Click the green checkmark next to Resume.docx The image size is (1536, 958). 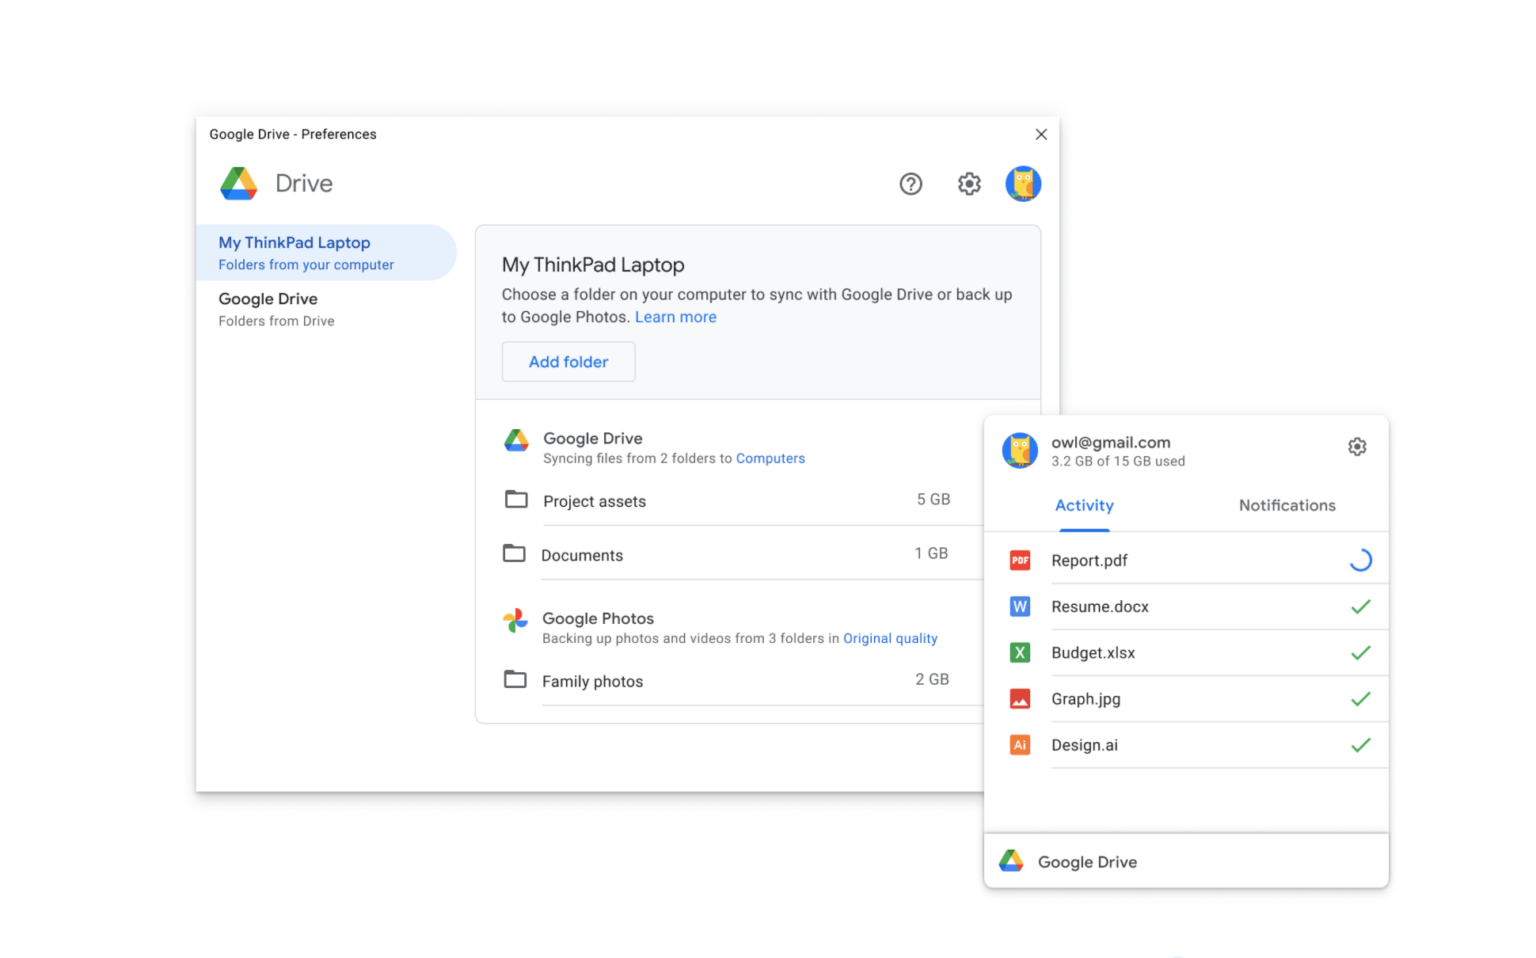tap(1360, 606)
